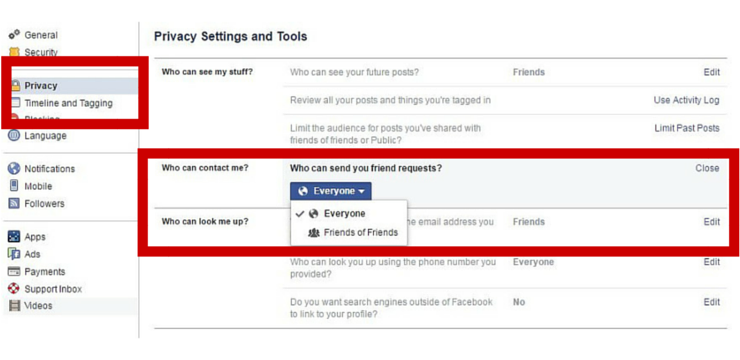This screenshot has height=360, width=740.
Task: Edit who can see future posts
Action: pyautogui.click(x=712, y=72)
